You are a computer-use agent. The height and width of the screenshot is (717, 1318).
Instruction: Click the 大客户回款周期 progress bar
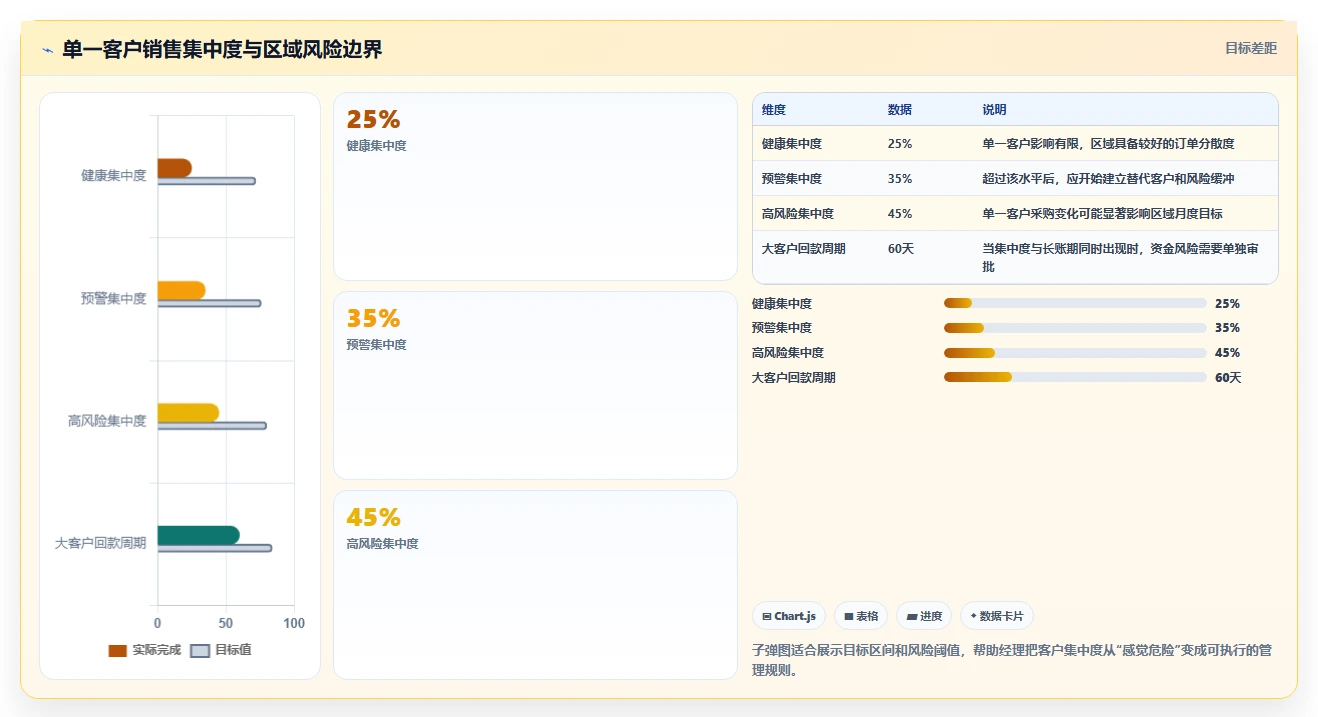(1075, 377)
